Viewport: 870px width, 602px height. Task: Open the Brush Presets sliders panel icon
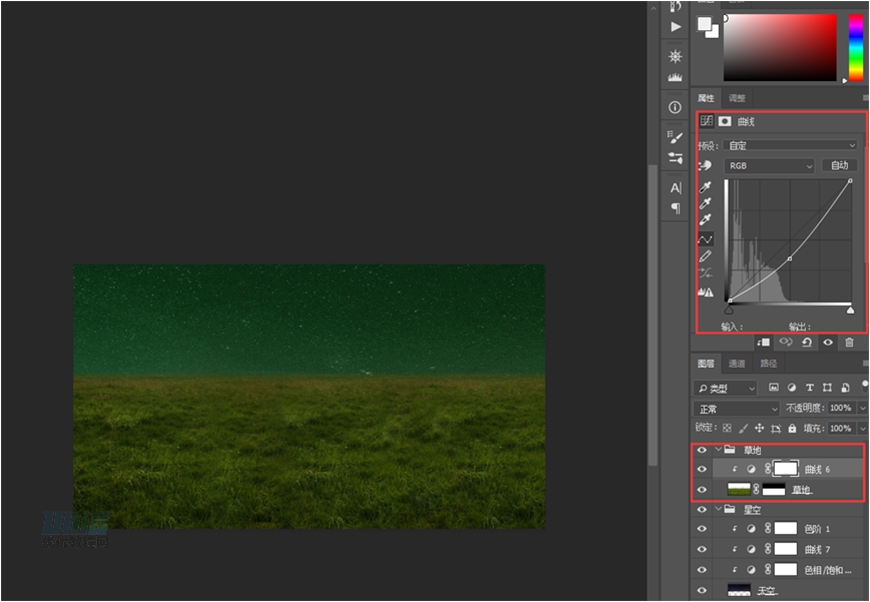pos(675,158)
